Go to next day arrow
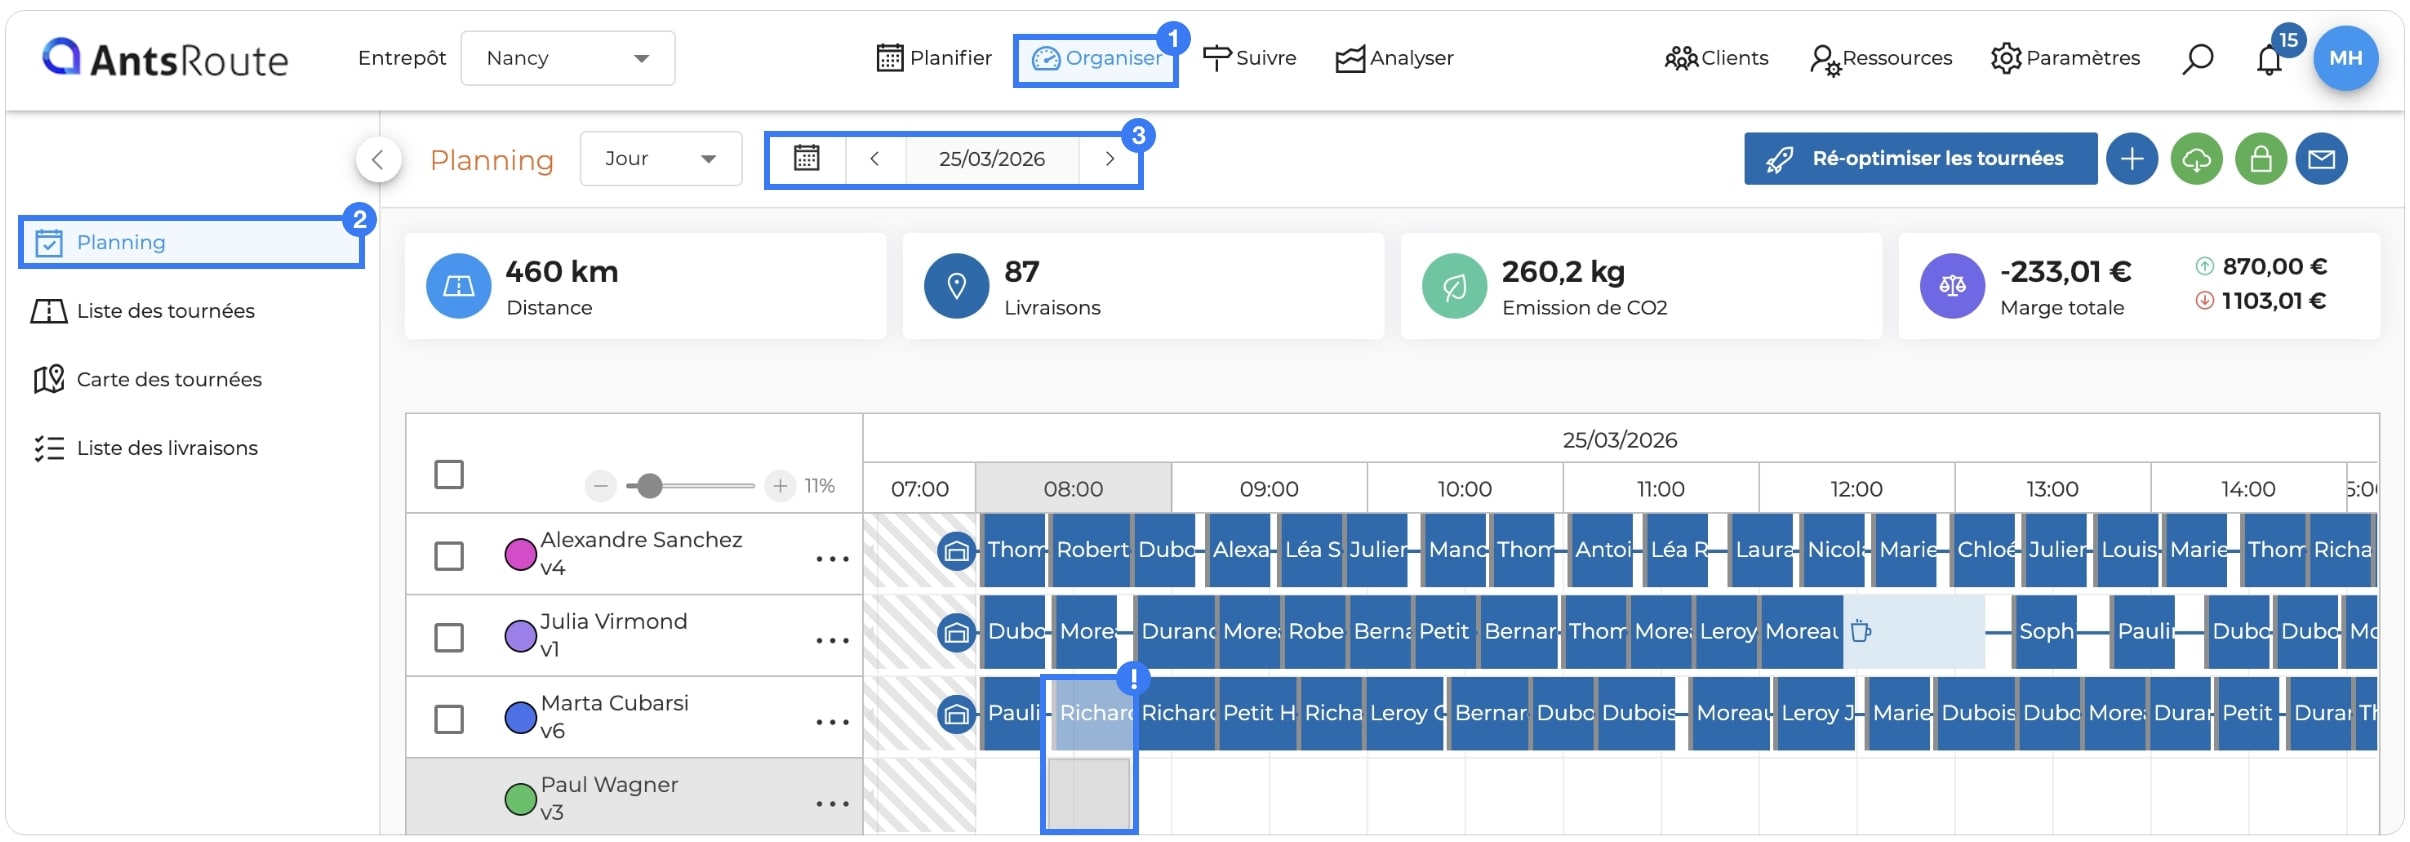Screen dimensions: 2410x842 1109,159
